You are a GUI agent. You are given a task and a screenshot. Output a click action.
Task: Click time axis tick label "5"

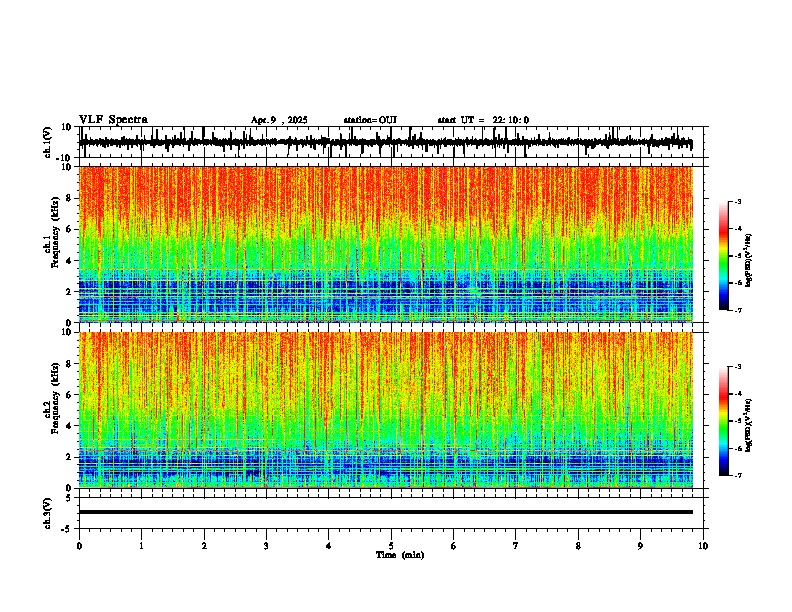coord(391,546)
